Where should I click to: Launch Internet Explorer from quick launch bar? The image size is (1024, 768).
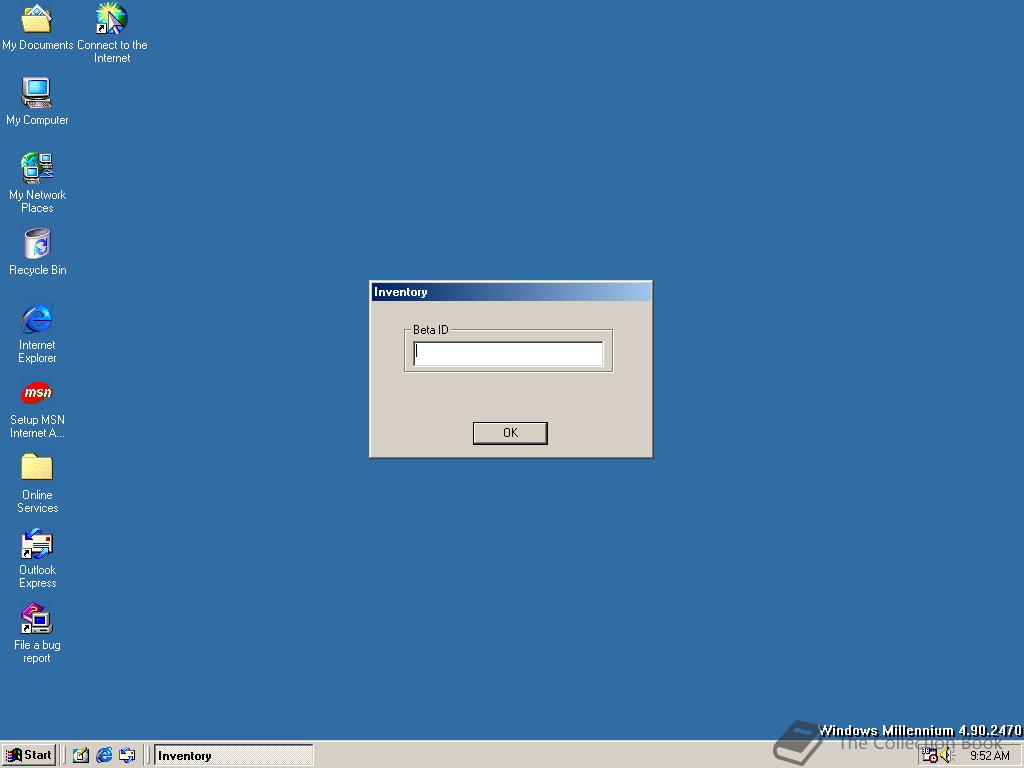click(104, 756)
